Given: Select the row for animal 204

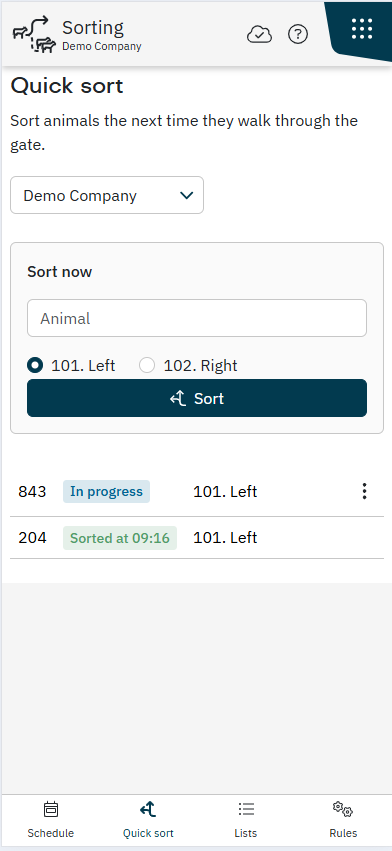Looking at the screenshot, I should (x=197, y=538).
